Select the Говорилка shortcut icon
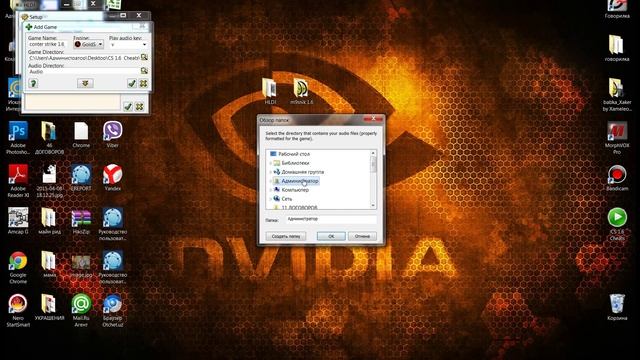Screen dimensions: 640x360 tap(617, 10)
